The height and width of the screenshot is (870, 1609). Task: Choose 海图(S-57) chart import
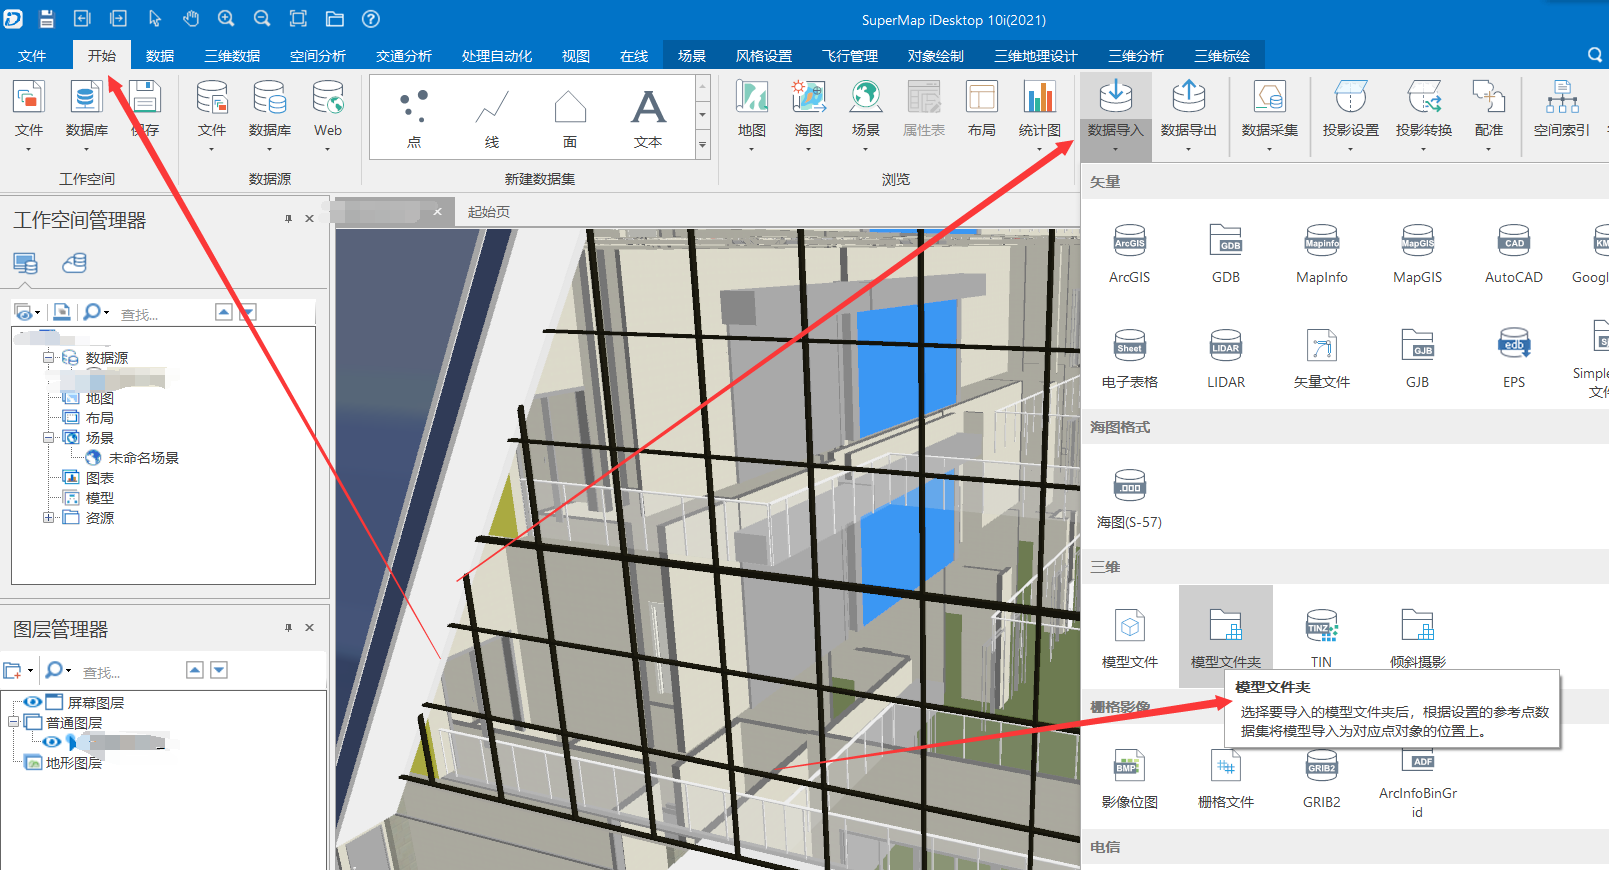click(x=1129, y=499)
